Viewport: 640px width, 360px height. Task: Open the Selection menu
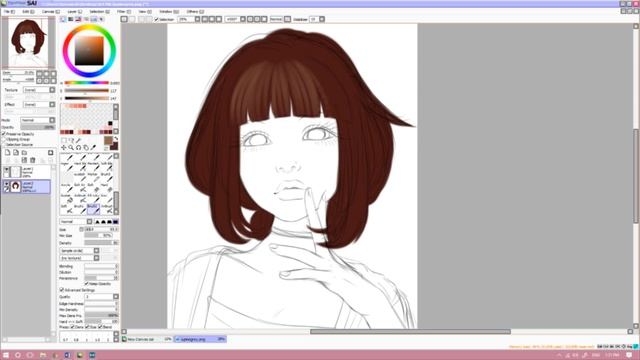point(99,12)
